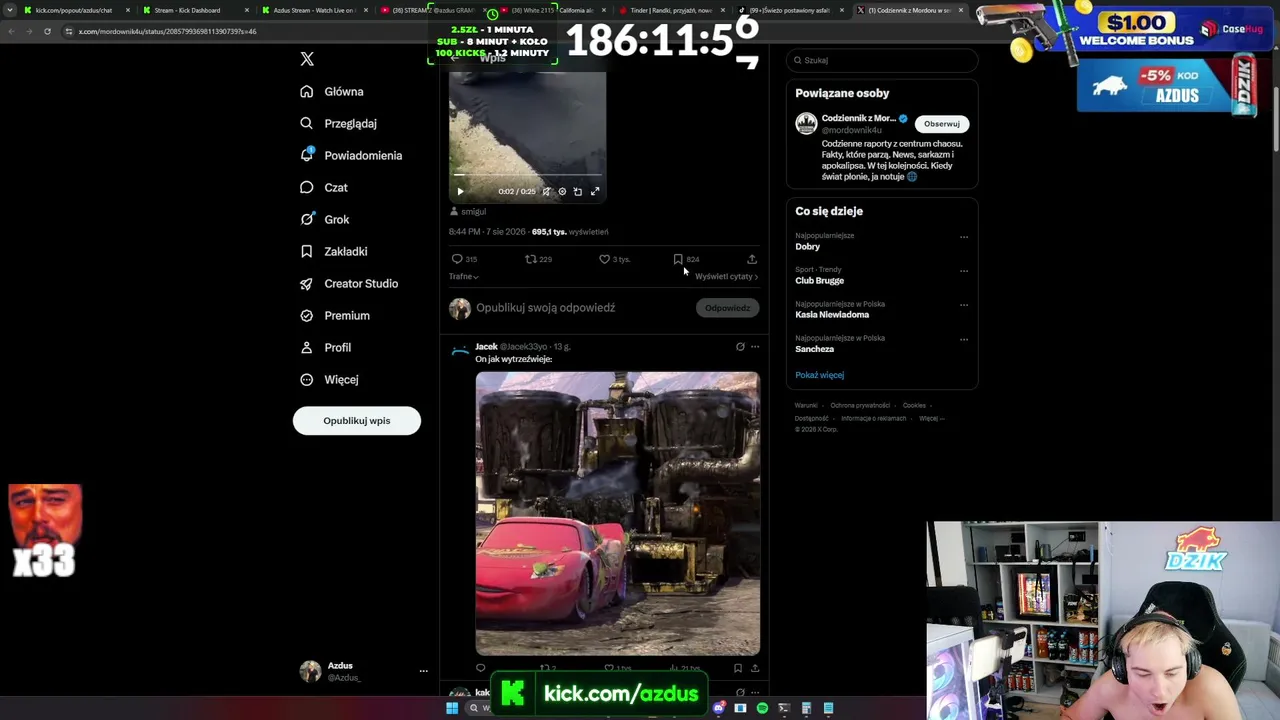Open Creator Studio
The width and height of the screenshot is (1280, 720).
[x=349, y=283]
